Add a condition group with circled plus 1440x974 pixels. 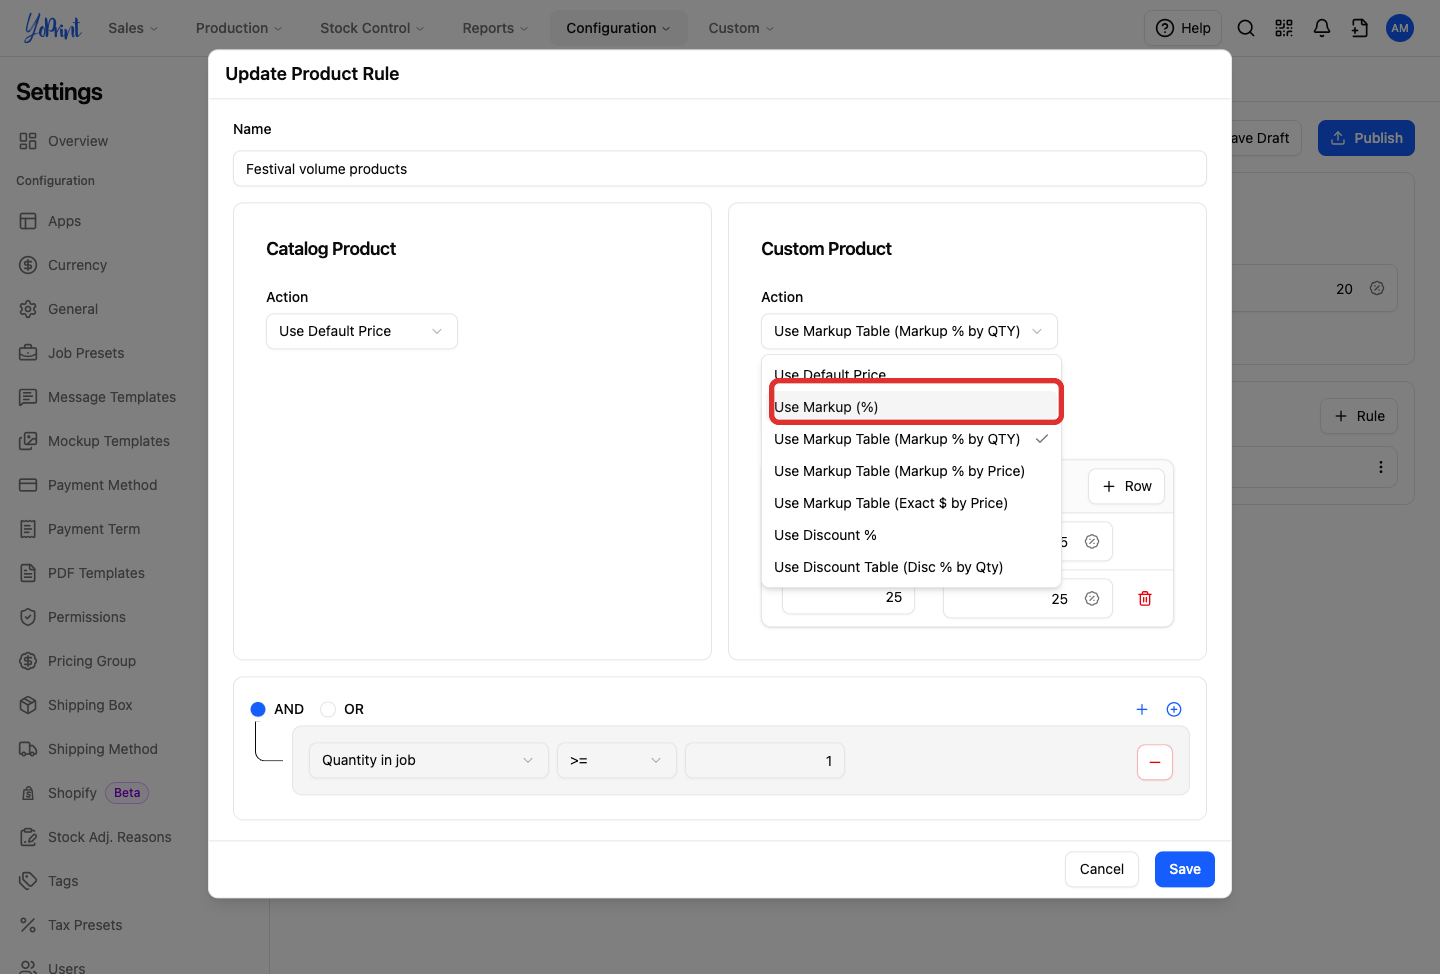click(1174, 709)
